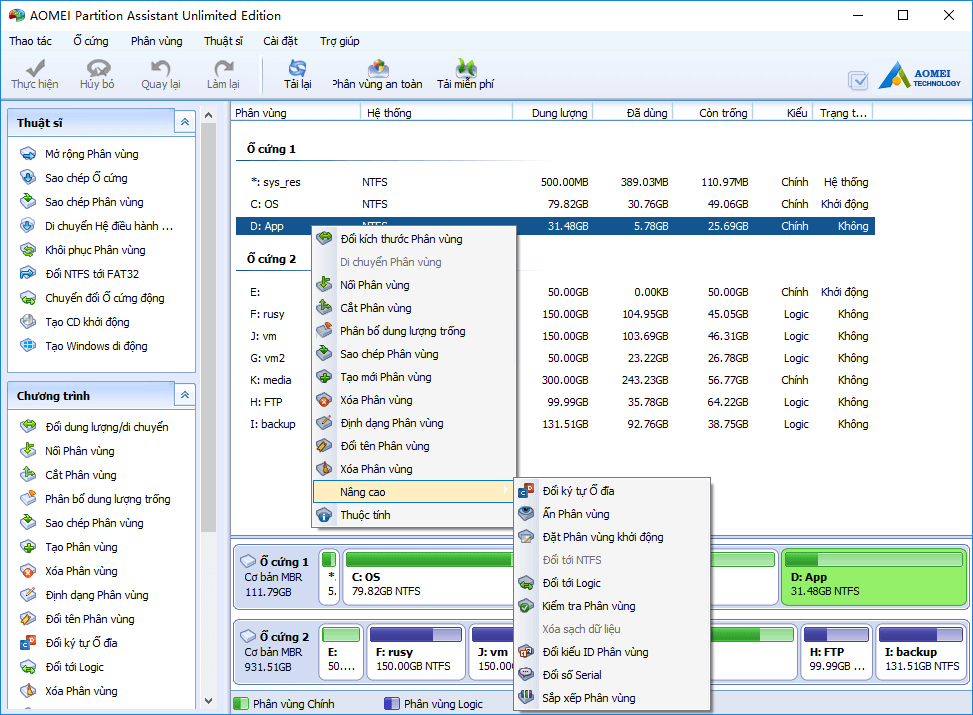Click the Sao chép Phân vùng wizard link
This screenshot has height=715, width=973.
click(94, 202)
